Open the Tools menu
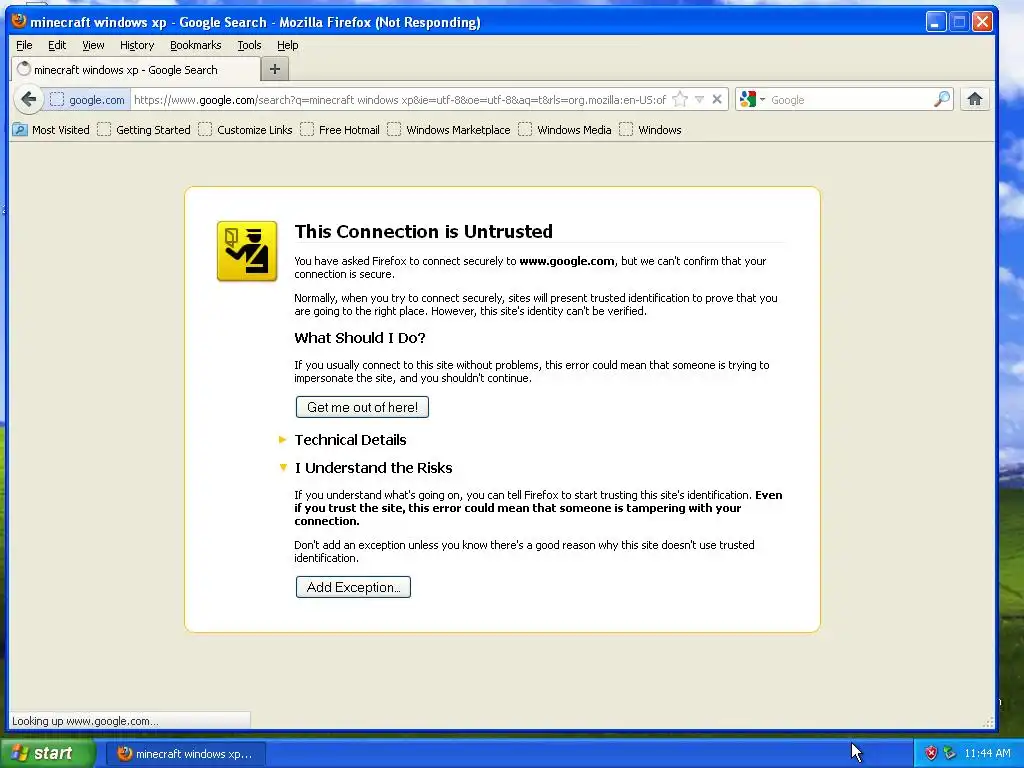This screenshot has height=768, width=1024. coord(249,45)
